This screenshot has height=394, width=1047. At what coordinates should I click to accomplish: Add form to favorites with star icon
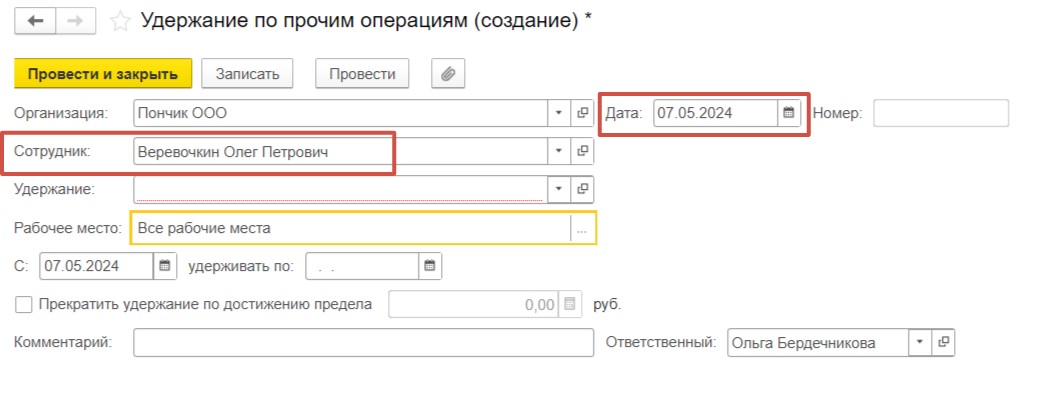[120, 21]
